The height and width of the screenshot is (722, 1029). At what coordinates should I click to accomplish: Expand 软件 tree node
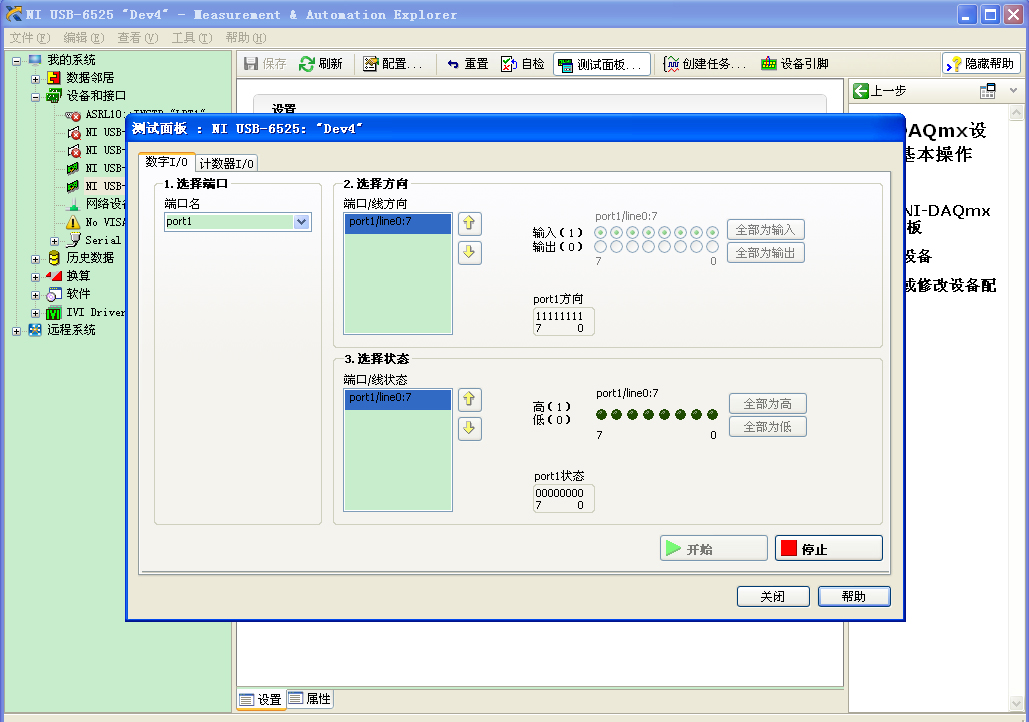click(35, 295)
